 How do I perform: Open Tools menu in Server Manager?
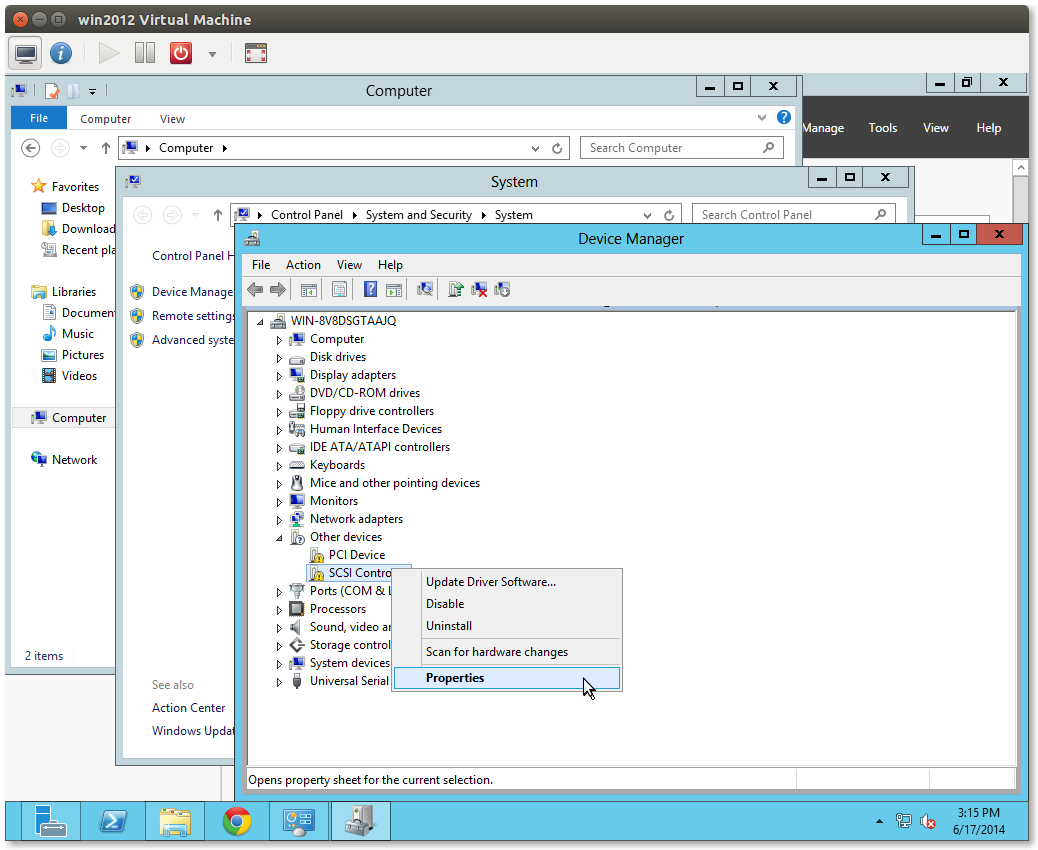pyautogui.click(x=882, y=128)
